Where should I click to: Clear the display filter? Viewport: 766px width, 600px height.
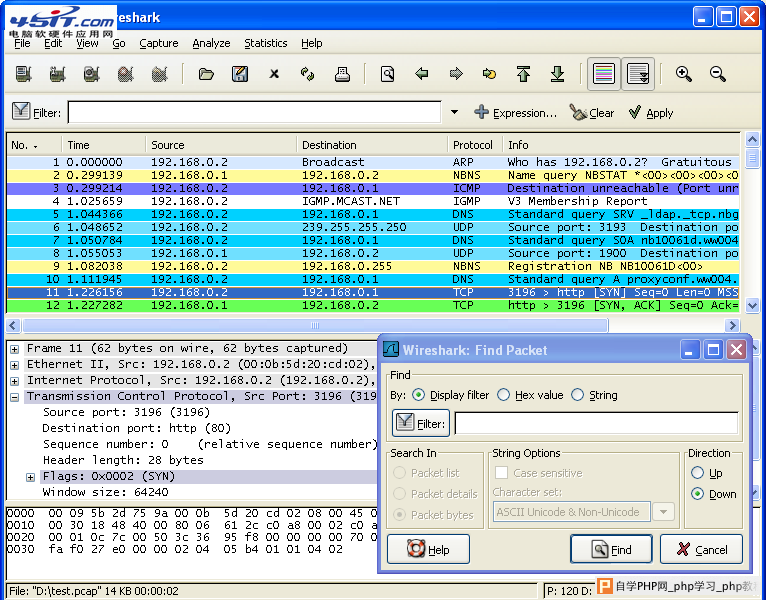coord(592,113)
